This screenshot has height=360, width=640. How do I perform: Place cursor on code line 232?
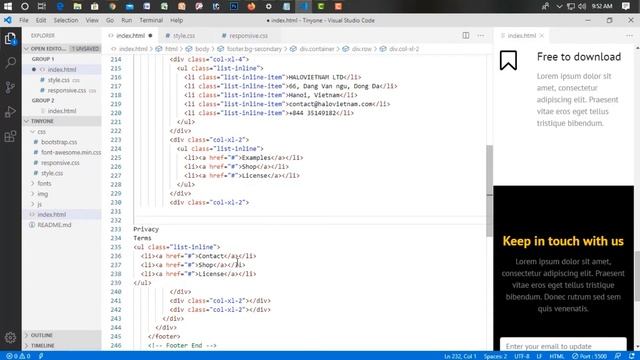click(309, 220)
